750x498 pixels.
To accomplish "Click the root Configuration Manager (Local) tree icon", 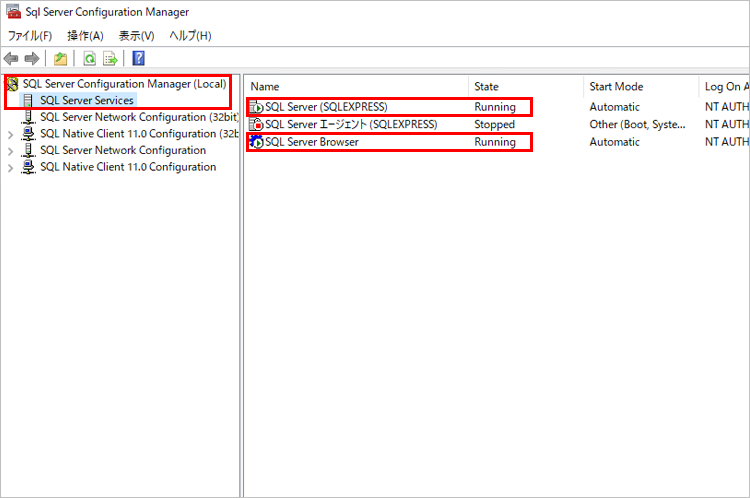I will click(12, 84).
